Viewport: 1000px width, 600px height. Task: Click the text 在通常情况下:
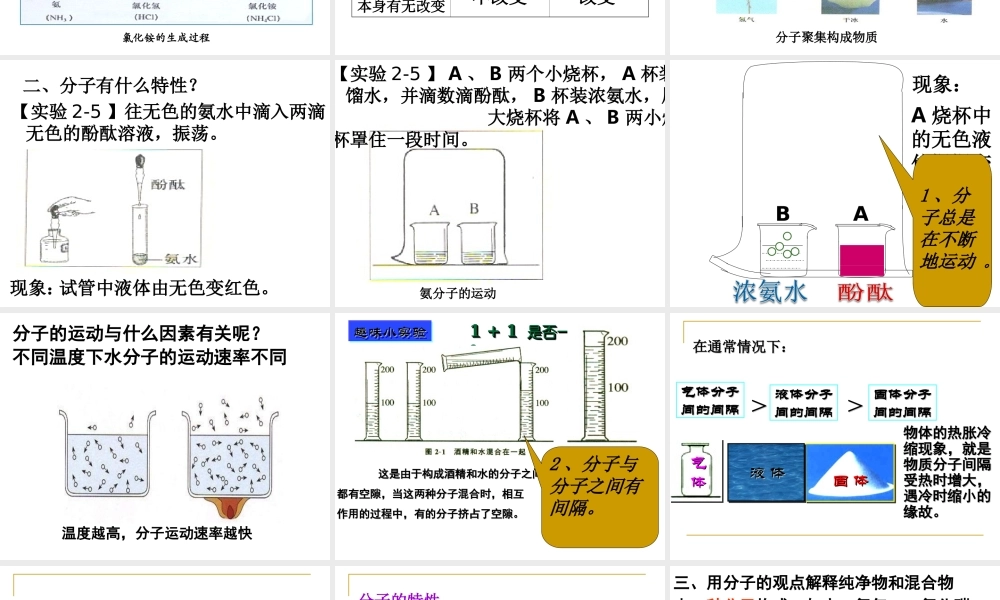[x=740, y=347]
